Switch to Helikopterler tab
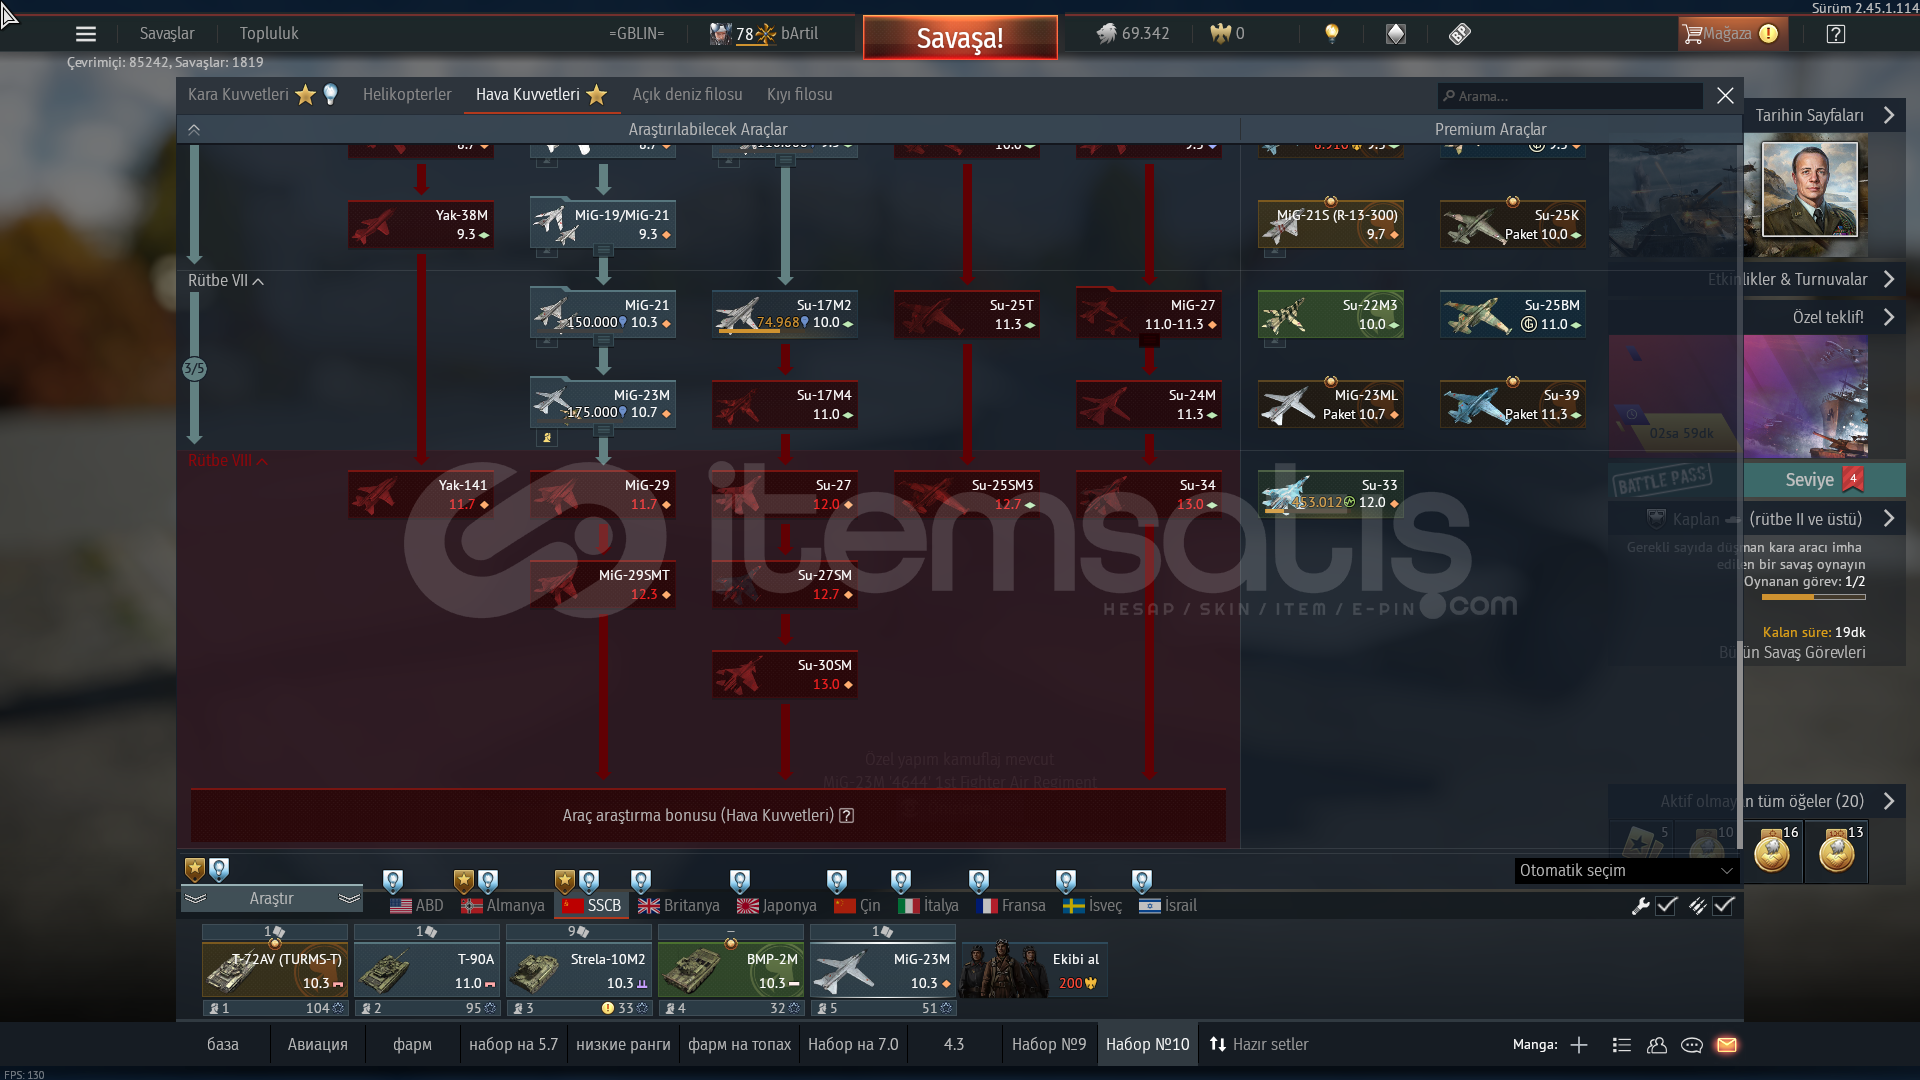The width and height of the screenshot is (1920, 1080). pos(407,94)
